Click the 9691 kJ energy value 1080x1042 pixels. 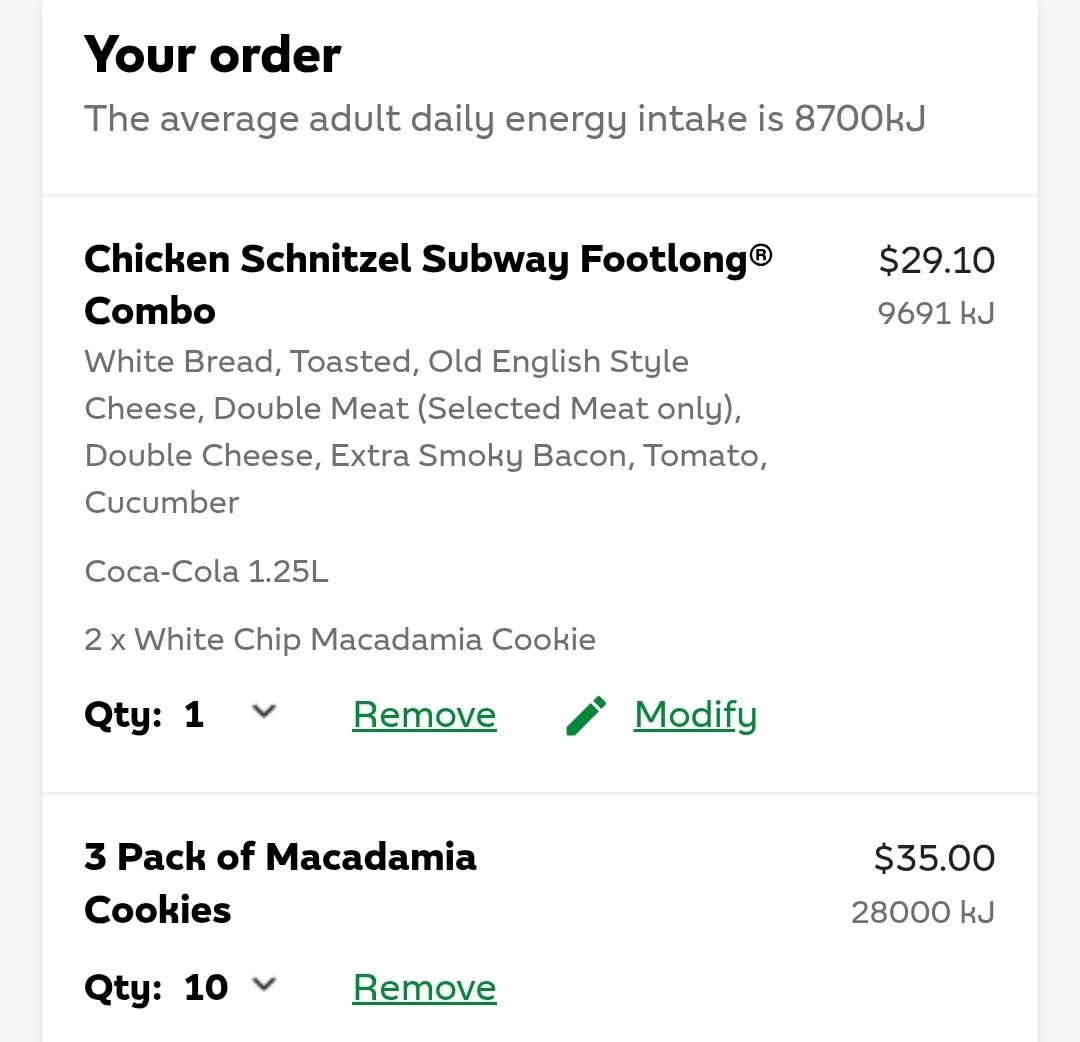936,313
